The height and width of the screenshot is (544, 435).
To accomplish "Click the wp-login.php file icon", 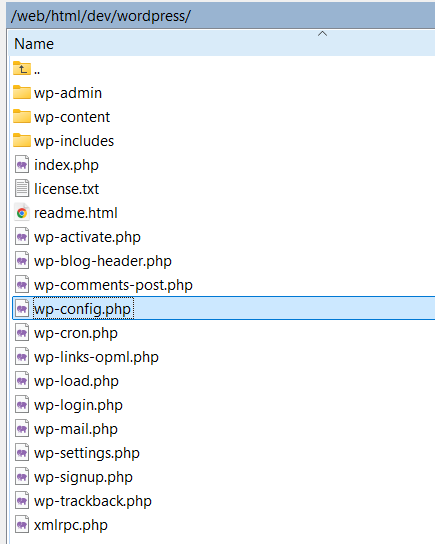I will coord(22,405).
